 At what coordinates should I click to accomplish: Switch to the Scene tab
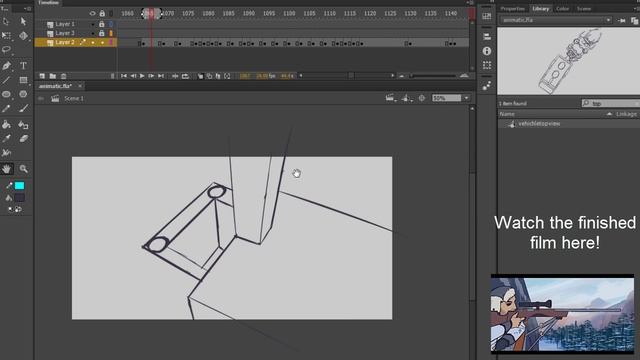tap(584, 9)
